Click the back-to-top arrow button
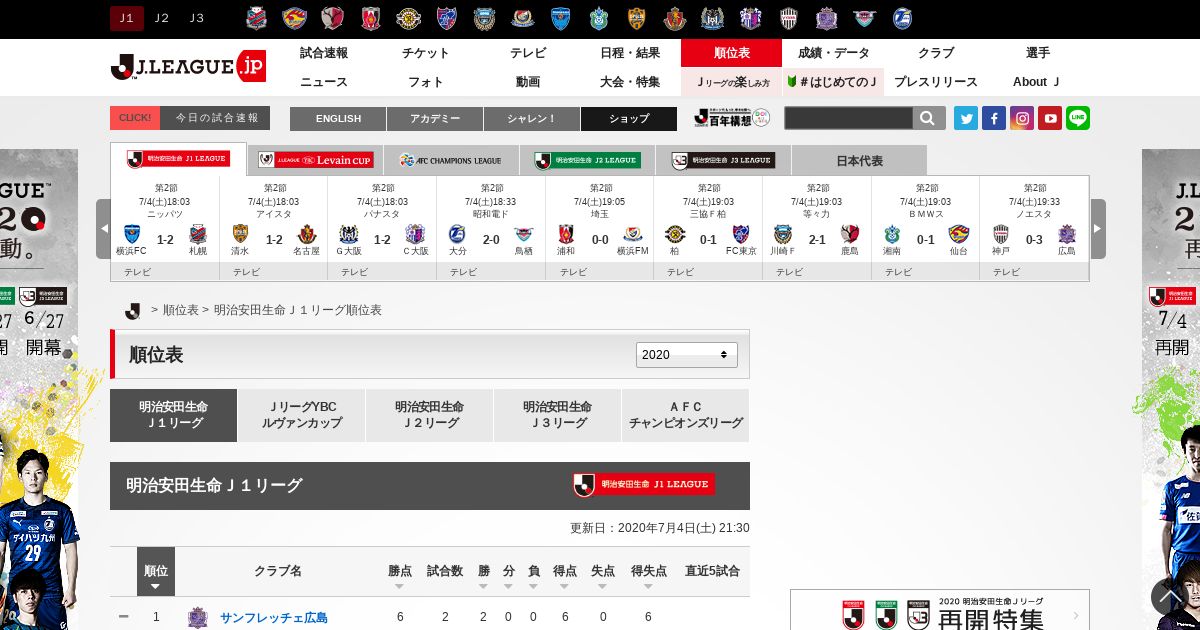 (x=1170, y=597)
